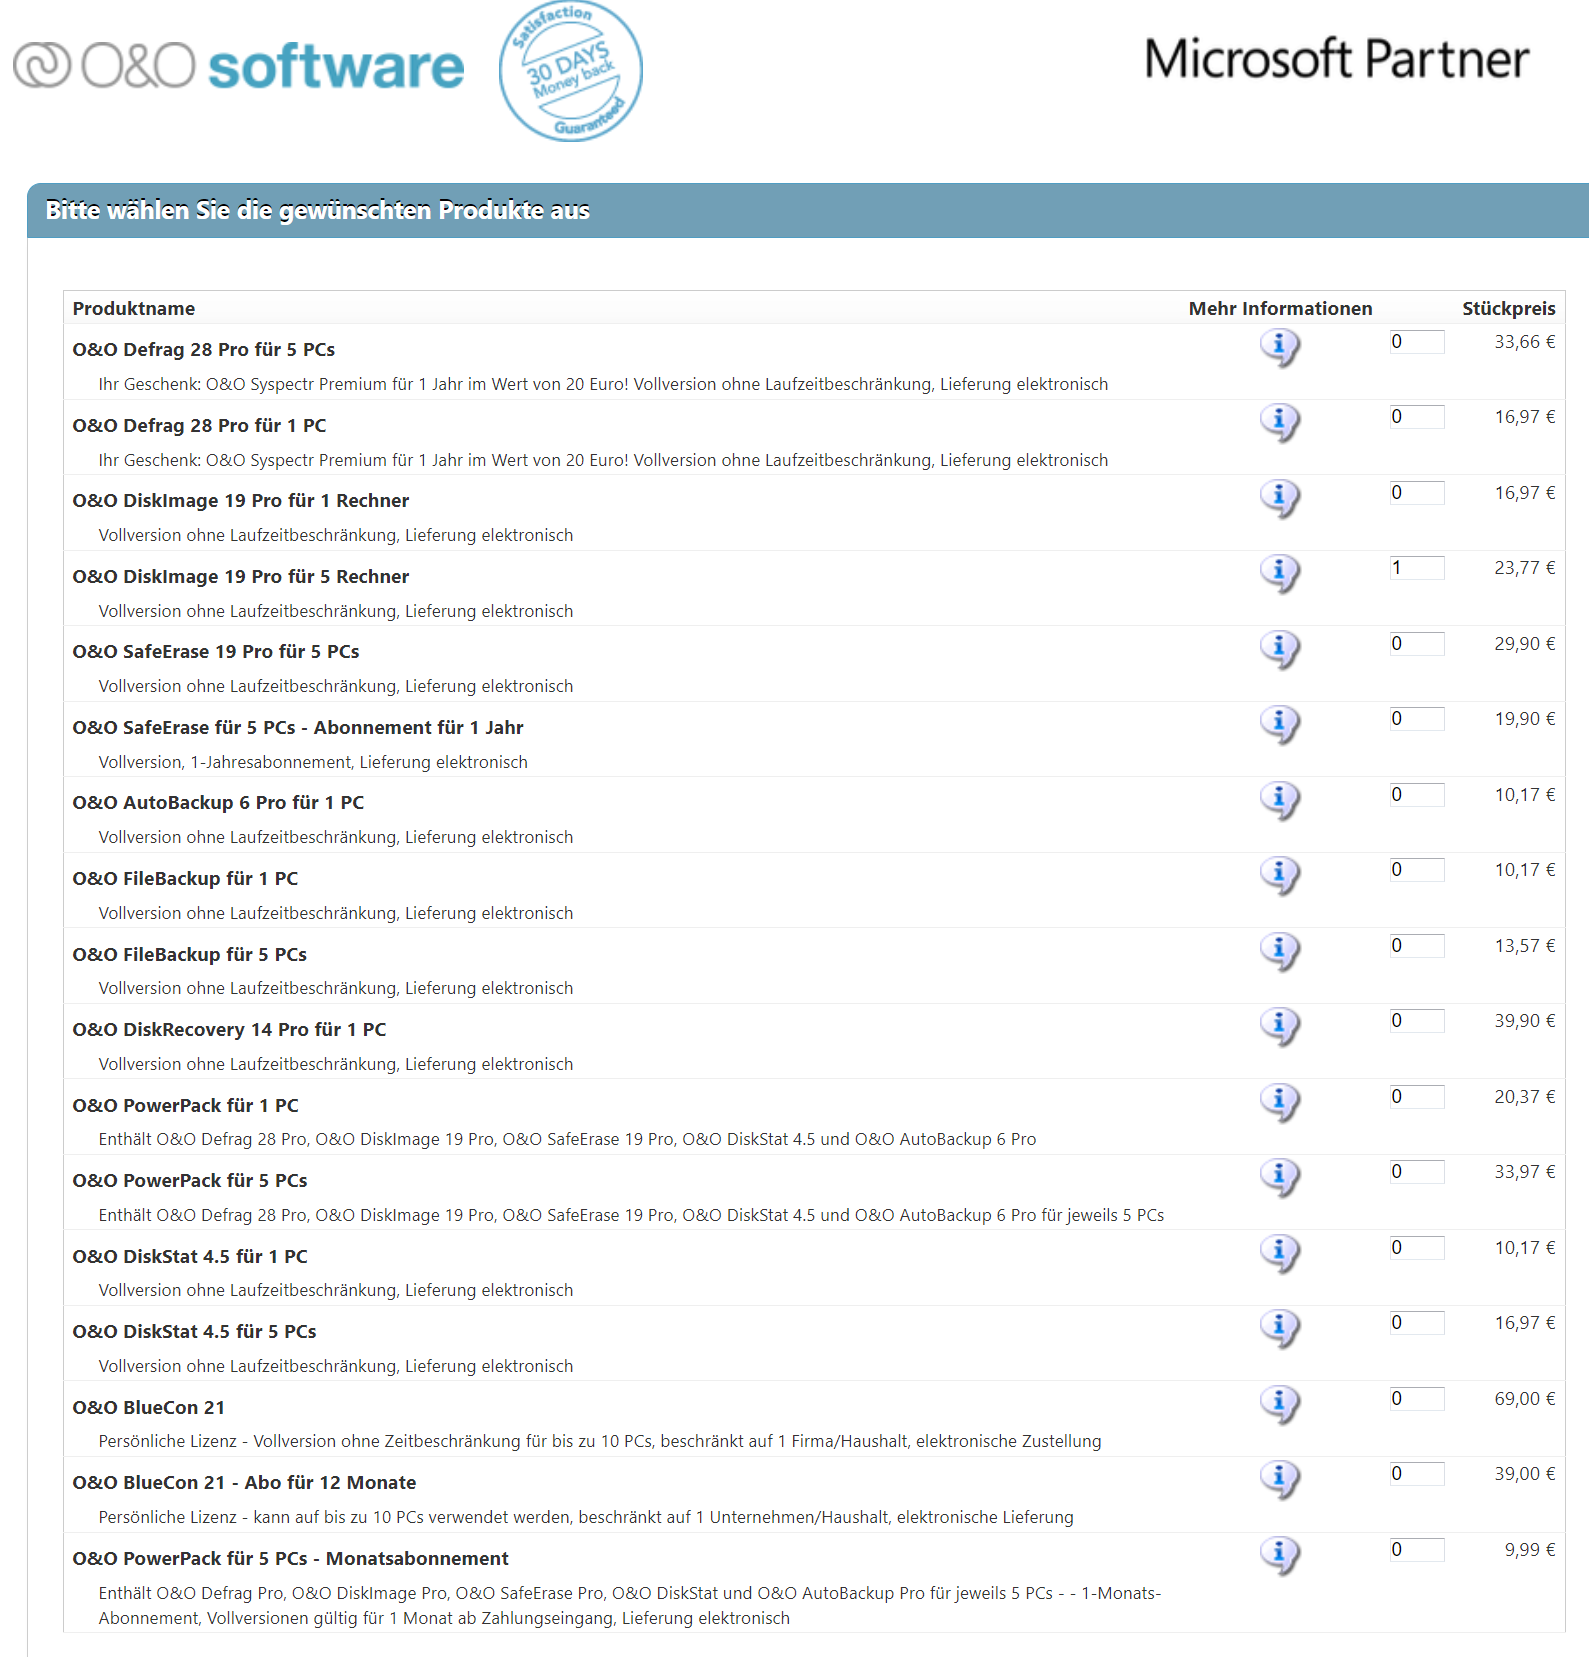Click product name O&O DiskImage 19 Pro für 5 Rechner
This screenshot has height=1657, width=1589.
pos(241,577)
